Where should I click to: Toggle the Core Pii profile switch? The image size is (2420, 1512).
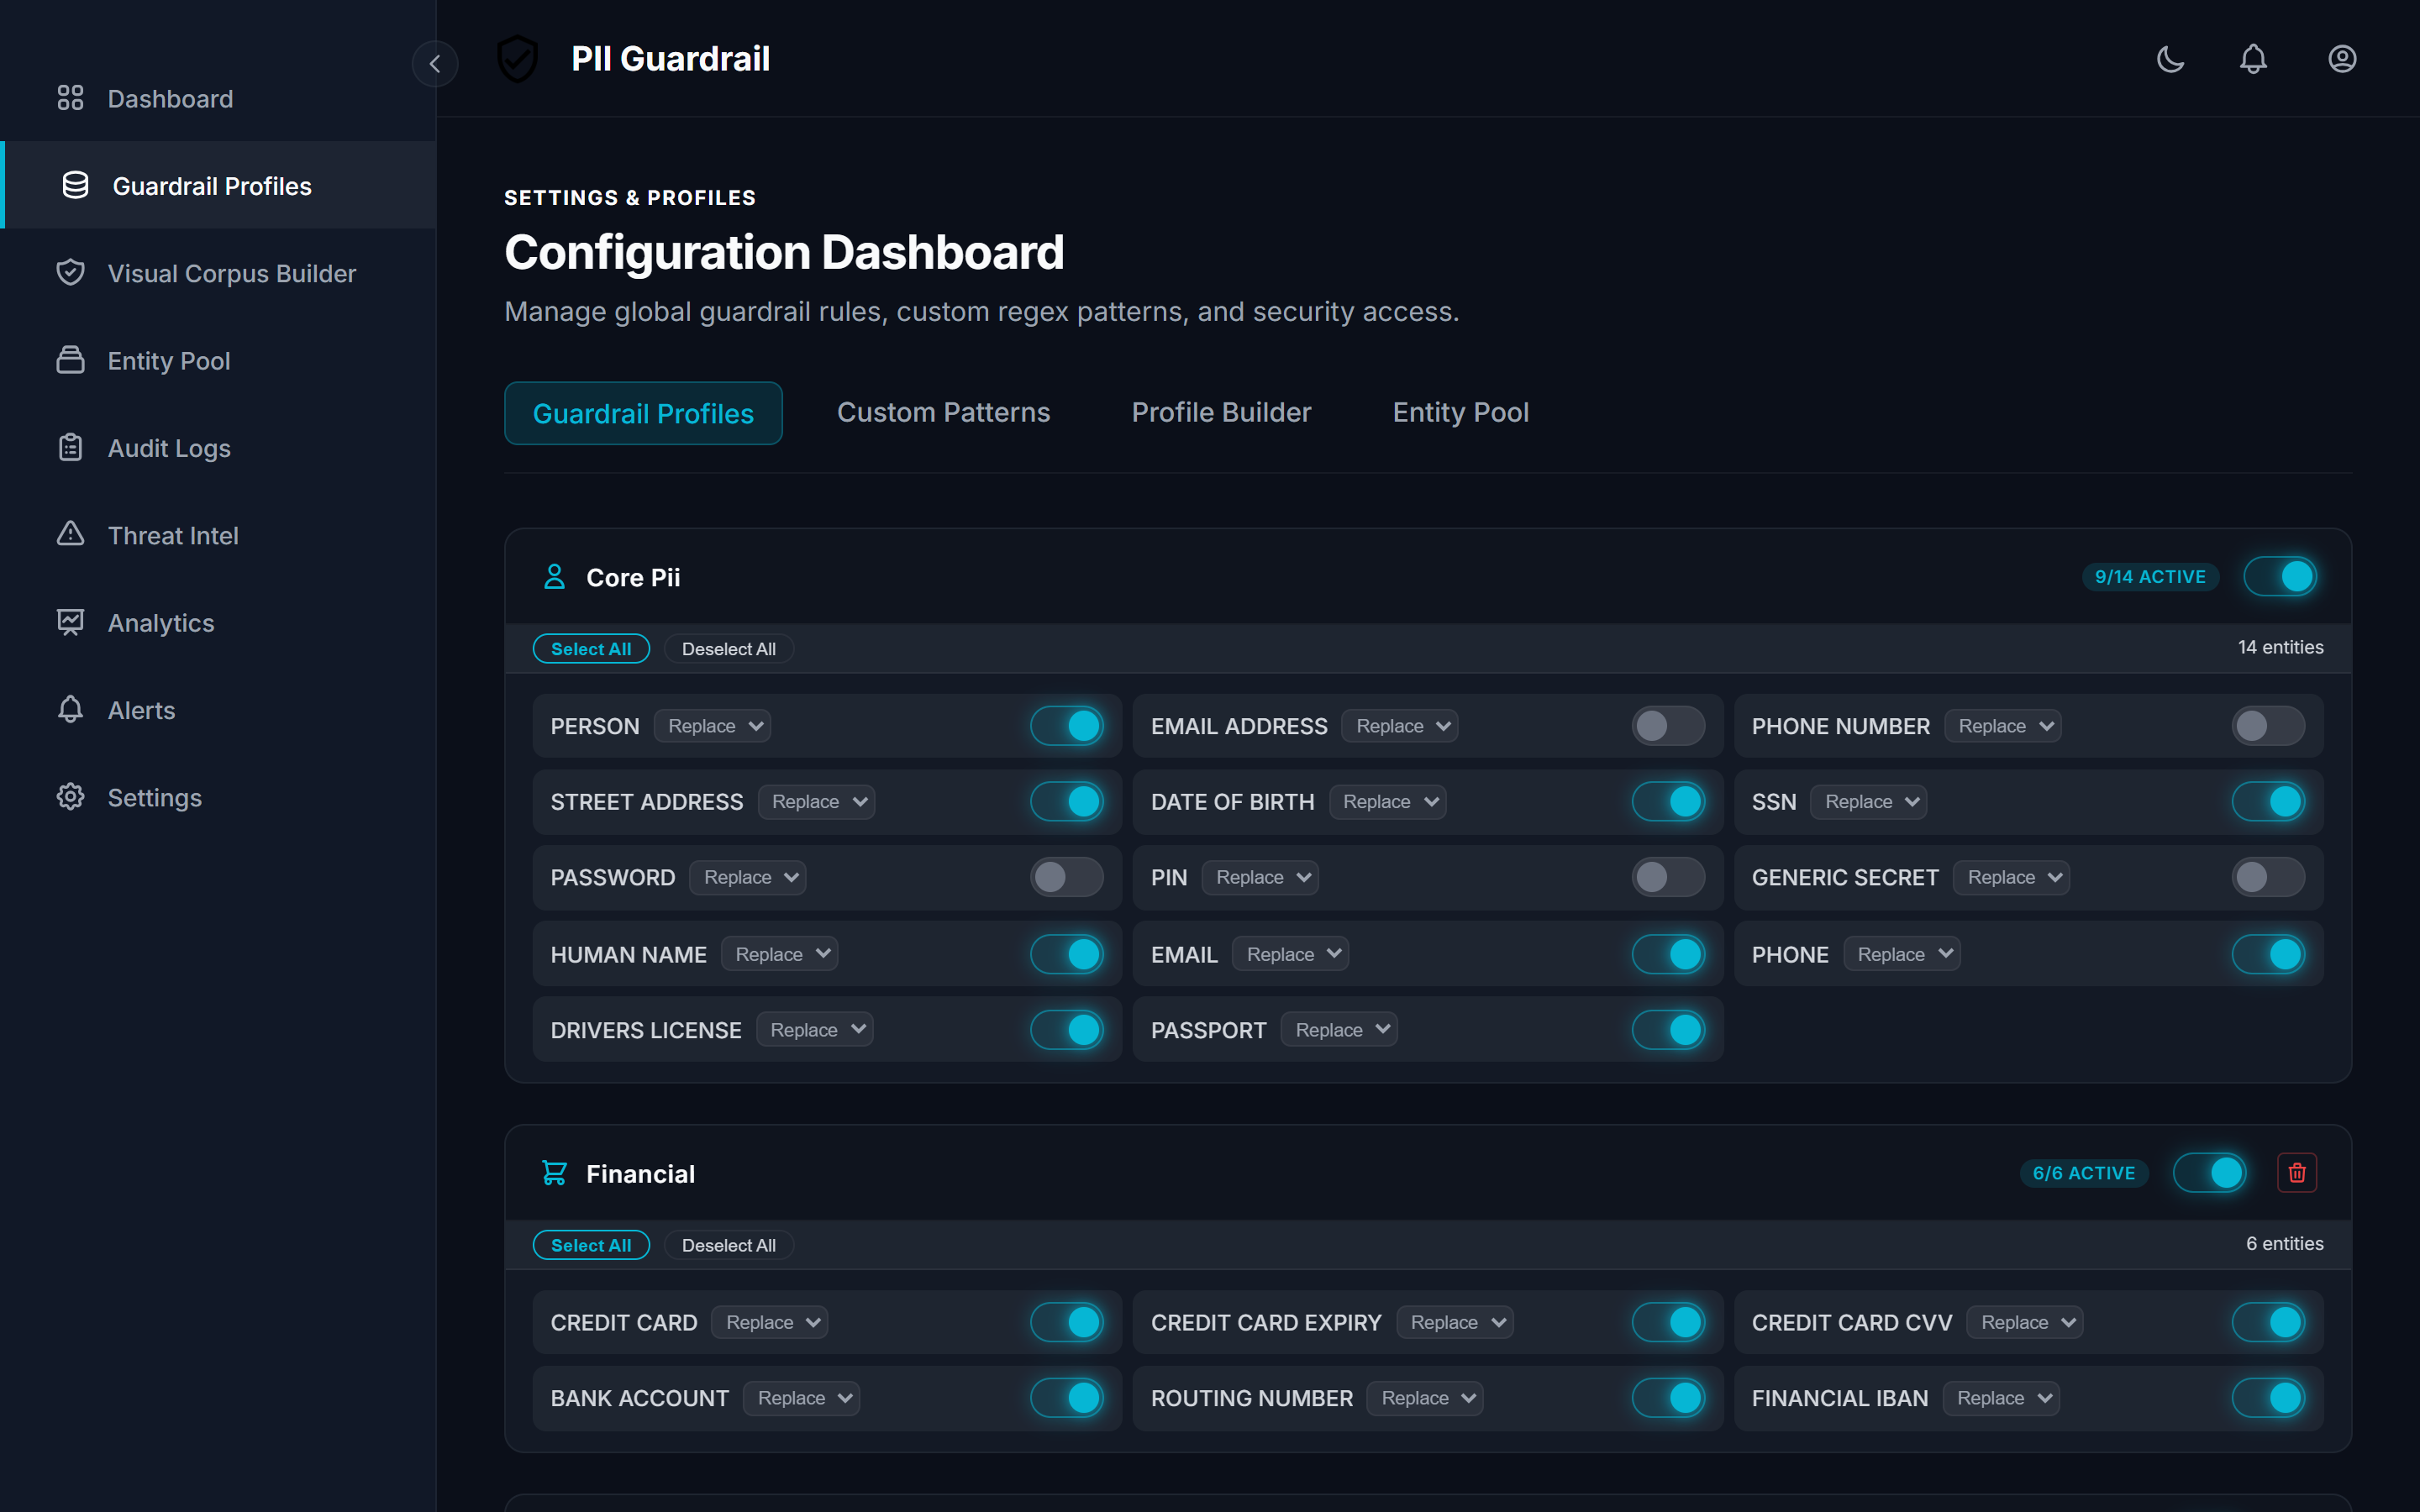click(2280, 577)
